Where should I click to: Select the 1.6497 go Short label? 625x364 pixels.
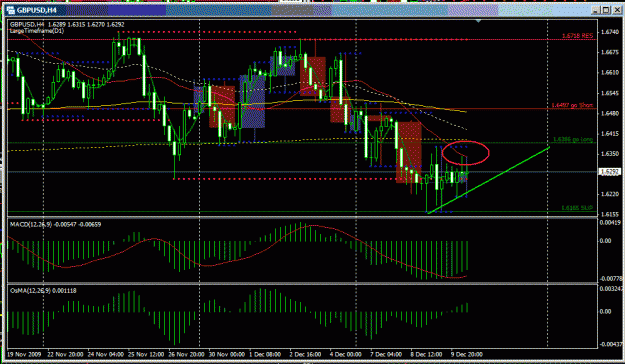point(572,105)
